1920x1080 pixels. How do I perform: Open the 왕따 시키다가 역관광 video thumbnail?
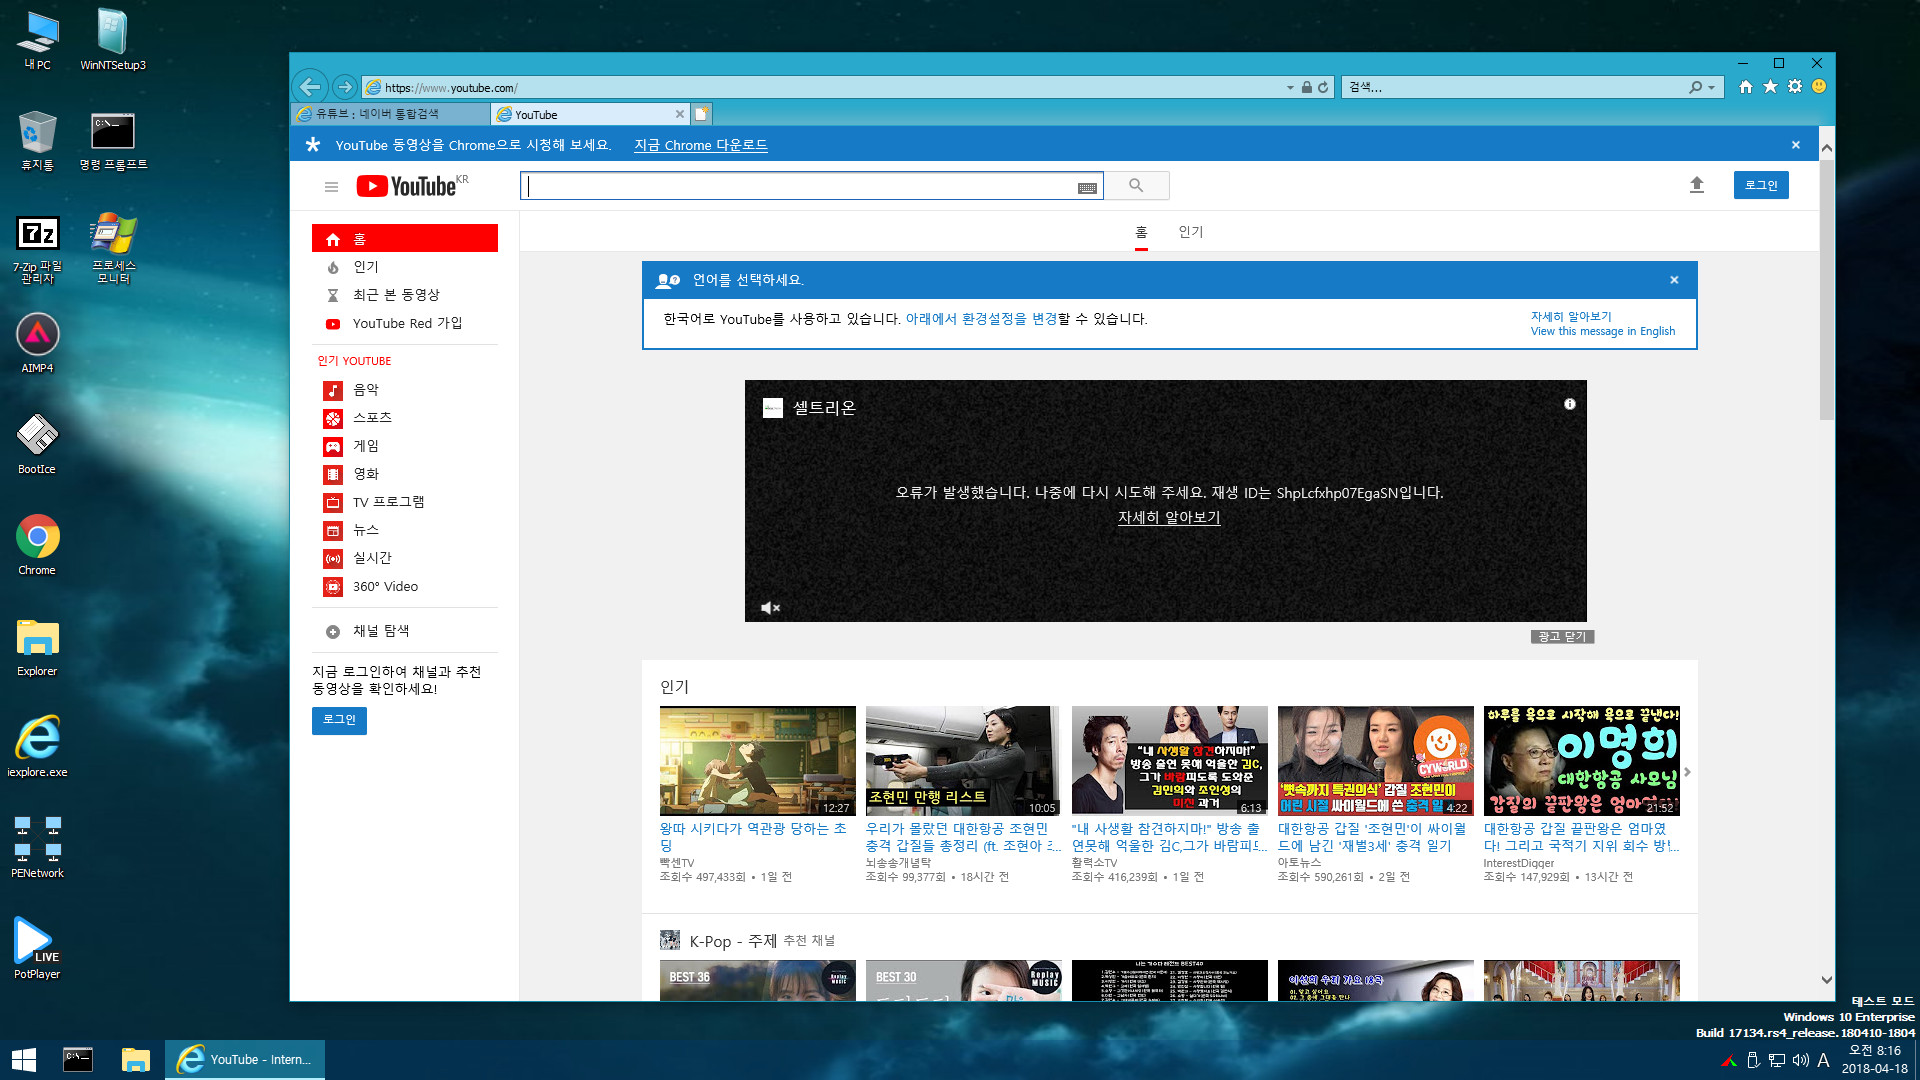click(757, 760)
